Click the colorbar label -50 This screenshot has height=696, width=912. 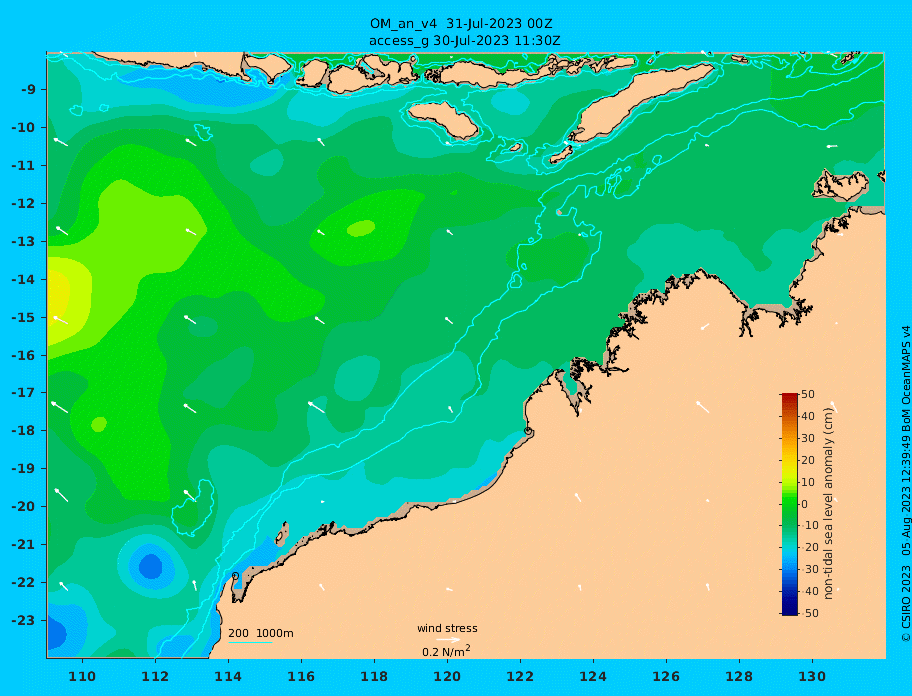[x=808, y=613]
